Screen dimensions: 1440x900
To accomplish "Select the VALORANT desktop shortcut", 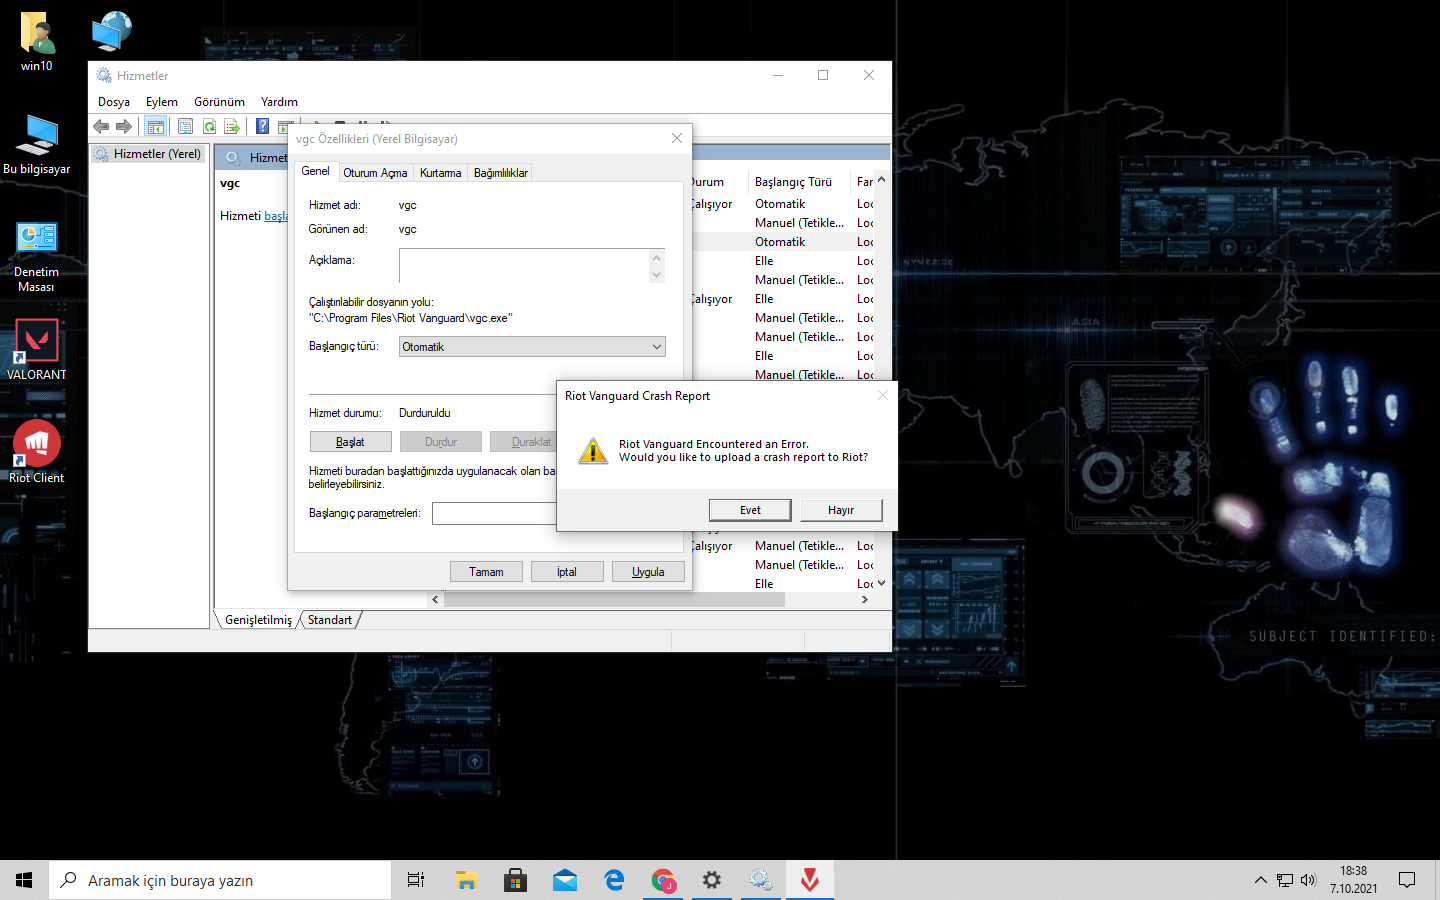I will (x=37, y=350).
